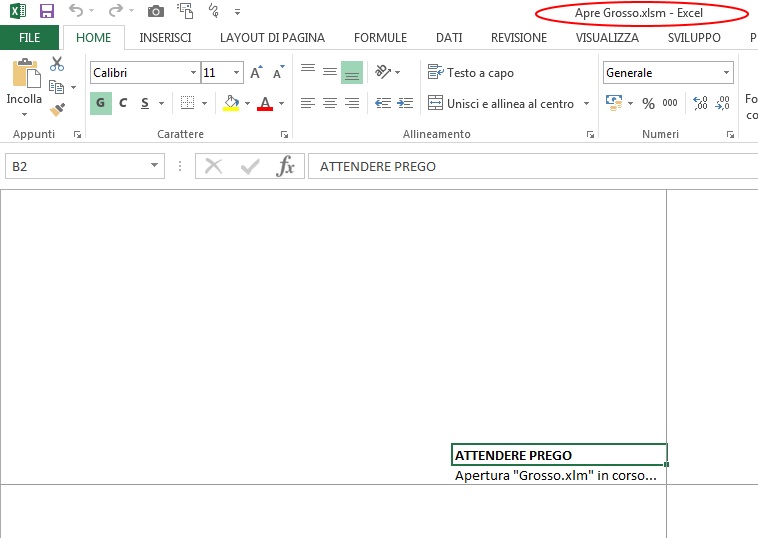Screen dimensions: 758x538
Task: Switch to the INSERISCI tab
Action: 165,38
